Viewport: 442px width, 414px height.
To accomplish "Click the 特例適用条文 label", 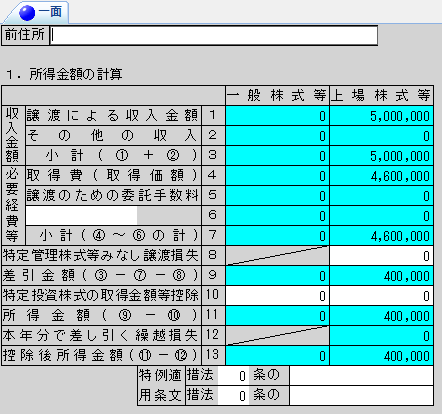I will click(x=161, y=386).
